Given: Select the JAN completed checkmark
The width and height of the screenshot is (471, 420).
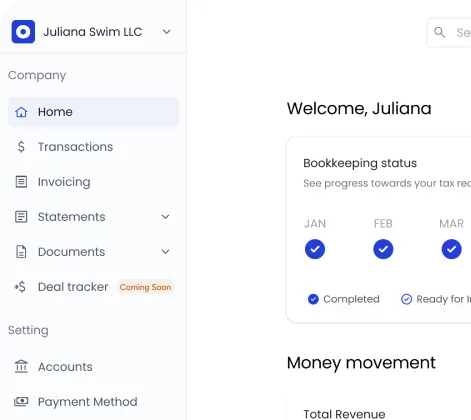Looking at the screenshot, I should [315, 249].
